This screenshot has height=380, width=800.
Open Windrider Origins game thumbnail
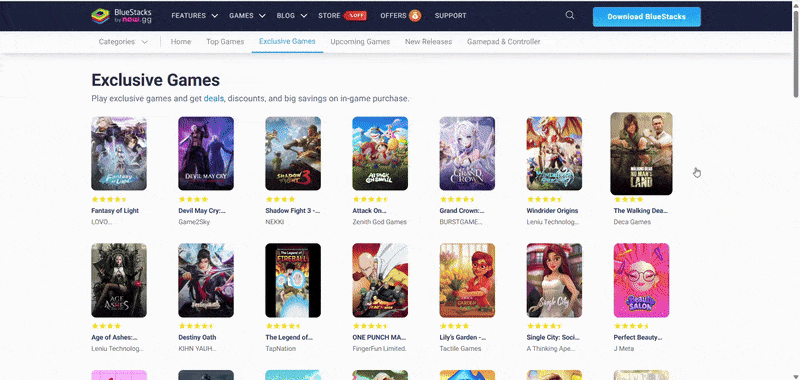(554, 154)
